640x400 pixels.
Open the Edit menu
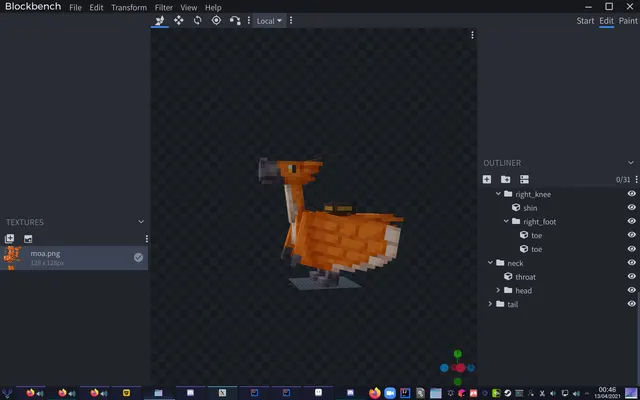[x=96, y=8]
